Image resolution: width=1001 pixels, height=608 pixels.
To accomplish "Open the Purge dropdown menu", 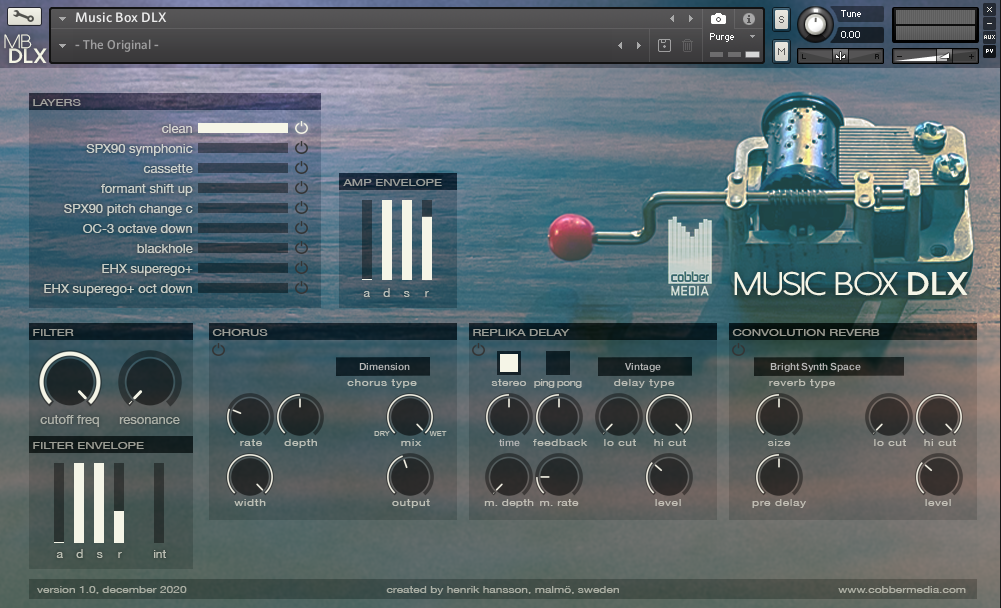I will coord(732,37).
